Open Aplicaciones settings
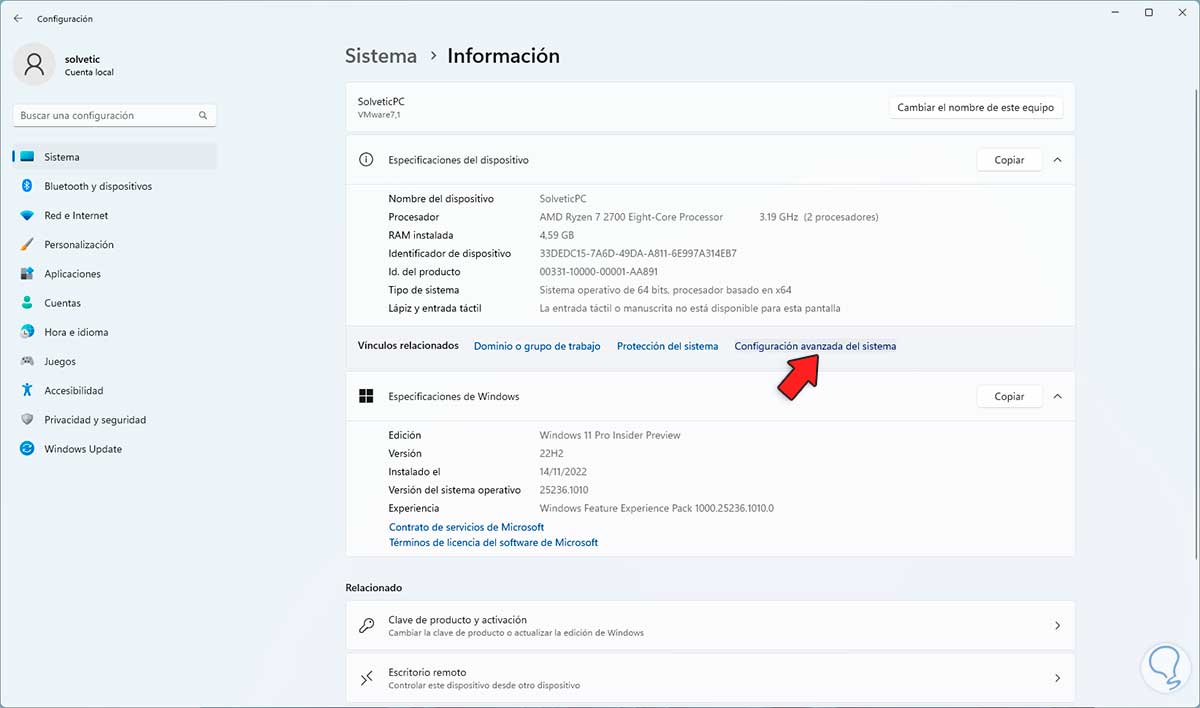The height and width of the screenshot is (708, 1200). point(115,274)
